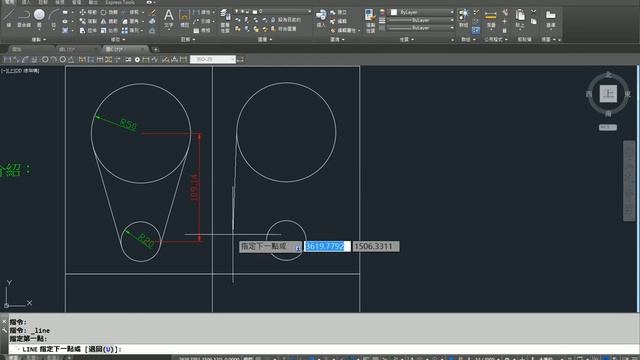Close the command line window
The width and height of the screenshot is (640, 360).
tap(4, 322)
